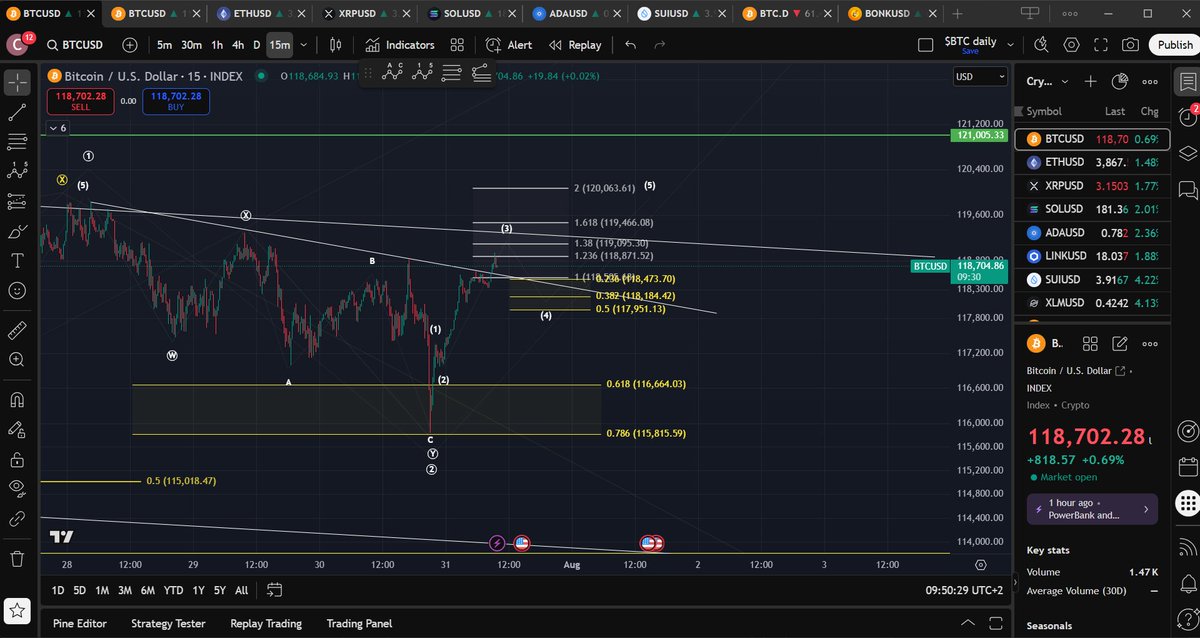Add a symbol to the watchlist
The image size is (1200, 638).
point(1090,81)
